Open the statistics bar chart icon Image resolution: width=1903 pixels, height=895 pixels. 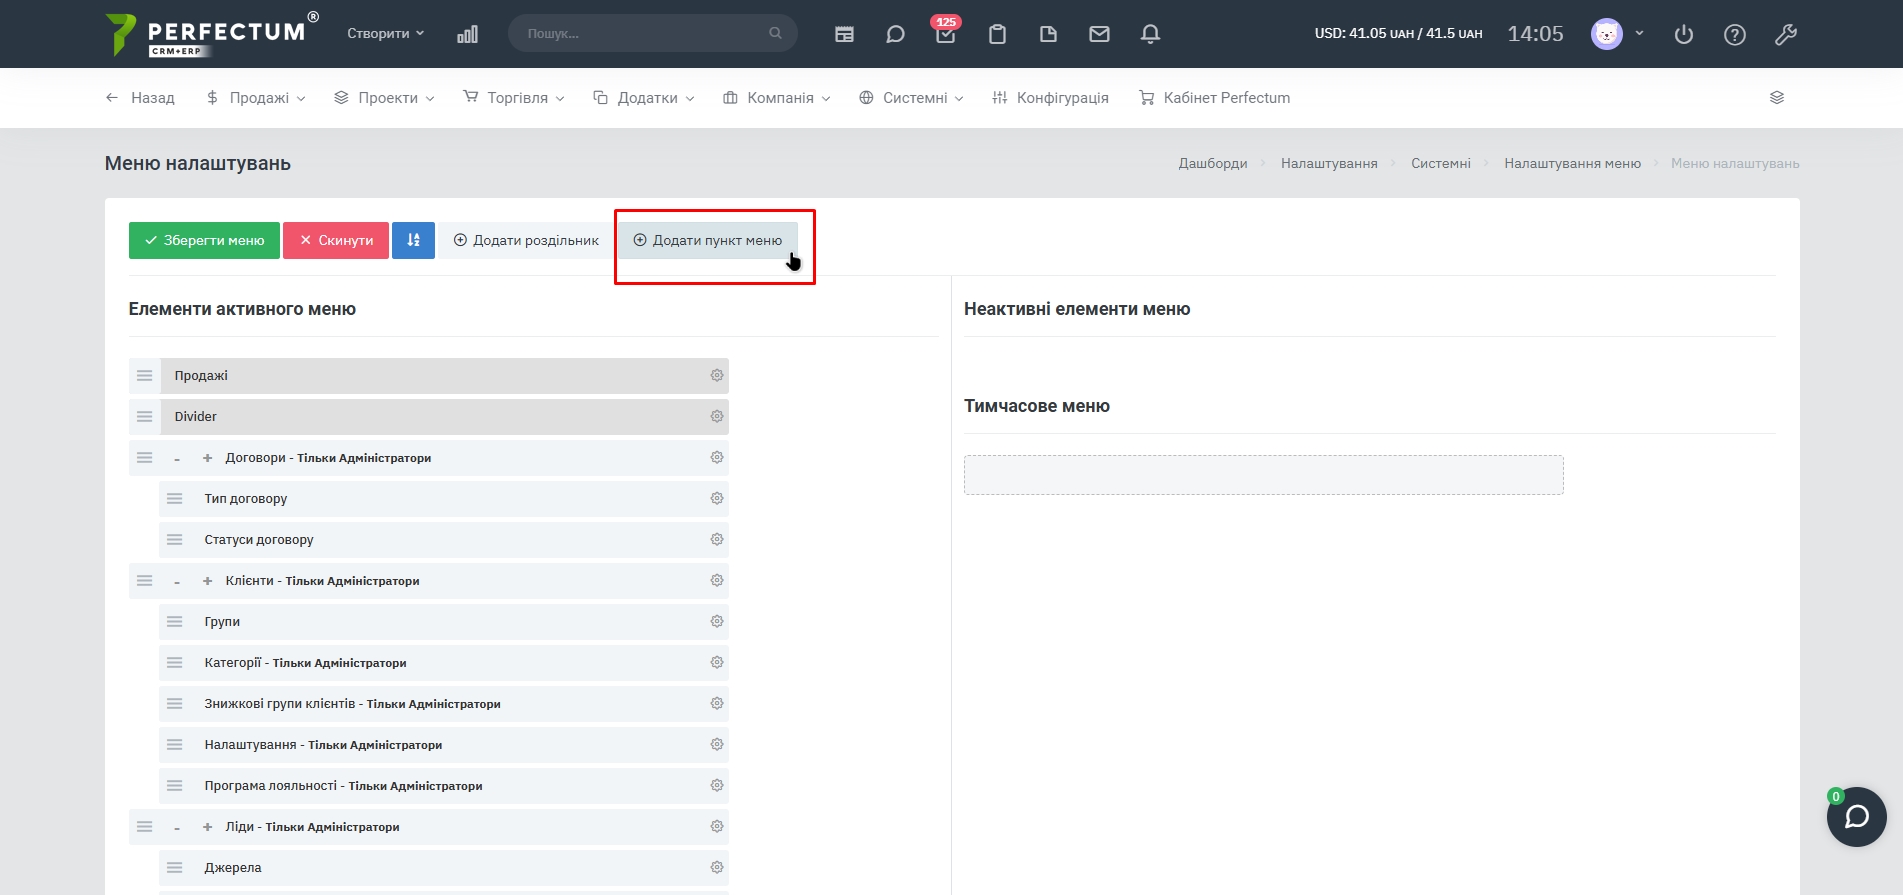[467, 34]
